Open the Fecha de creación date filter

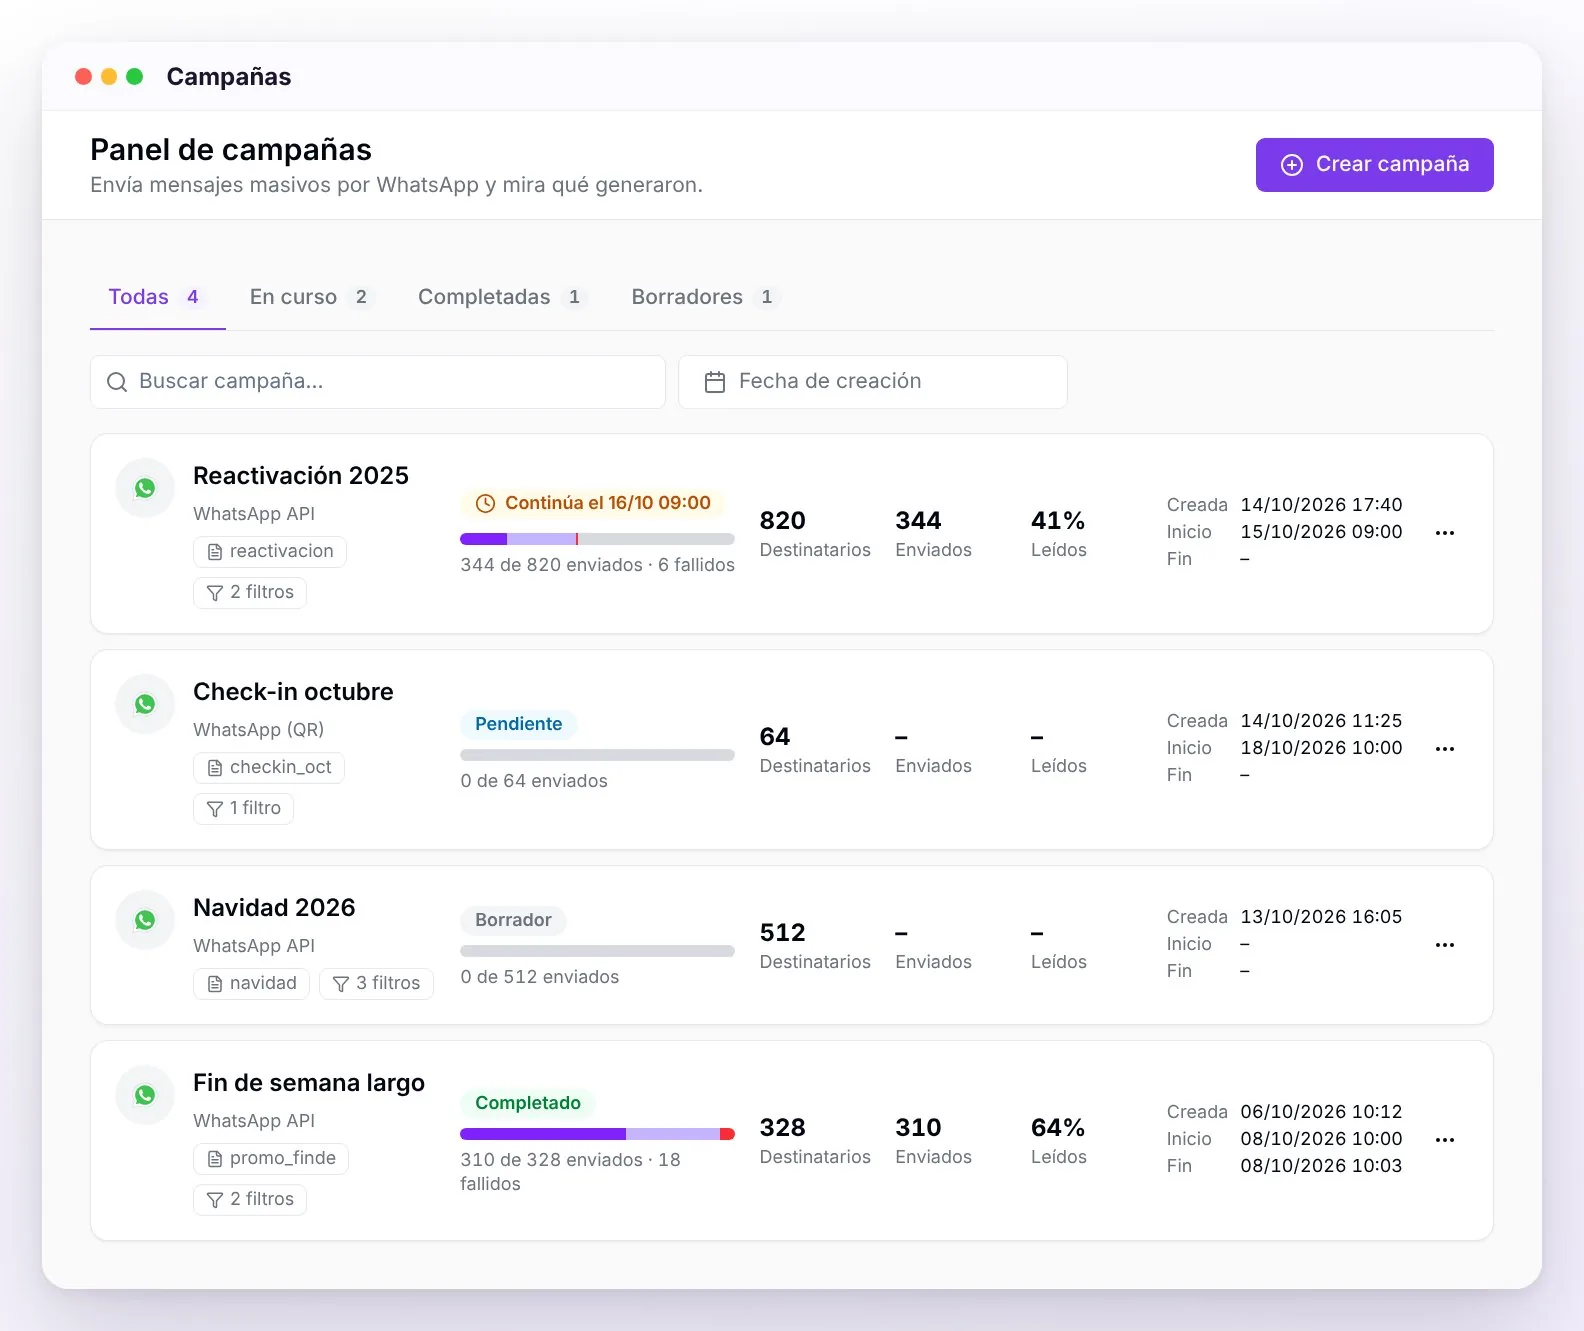tap(873, 382)
